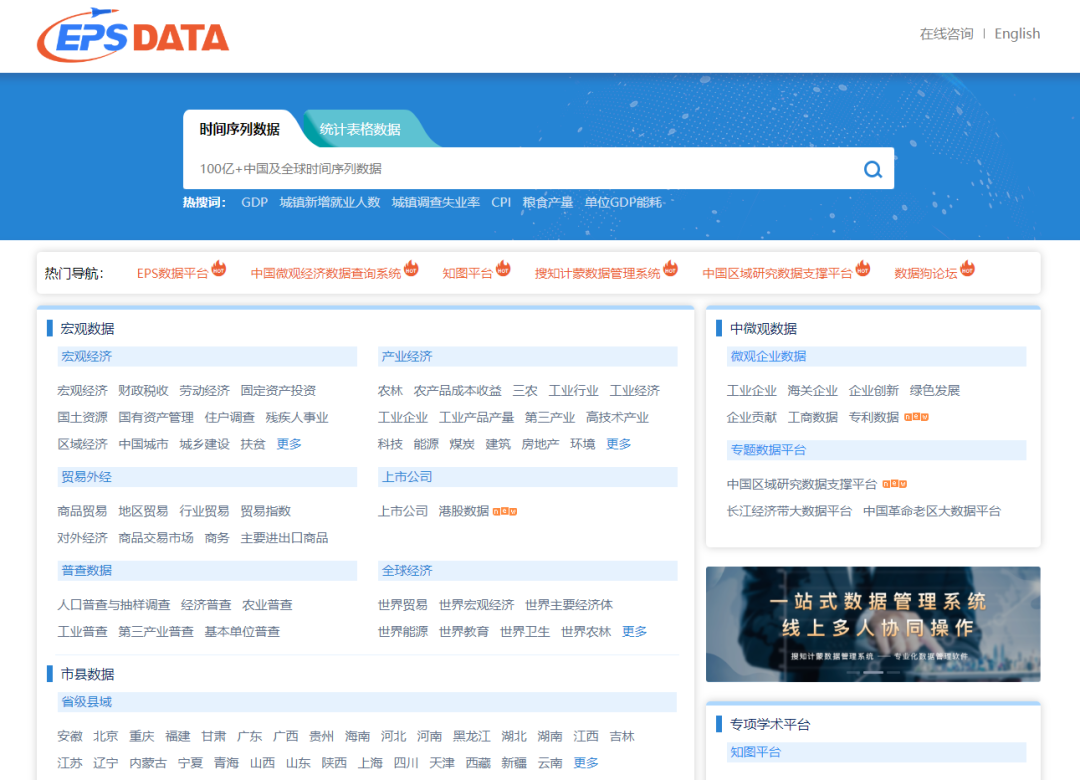Open 内蒙古 county data

coord(148,763)
